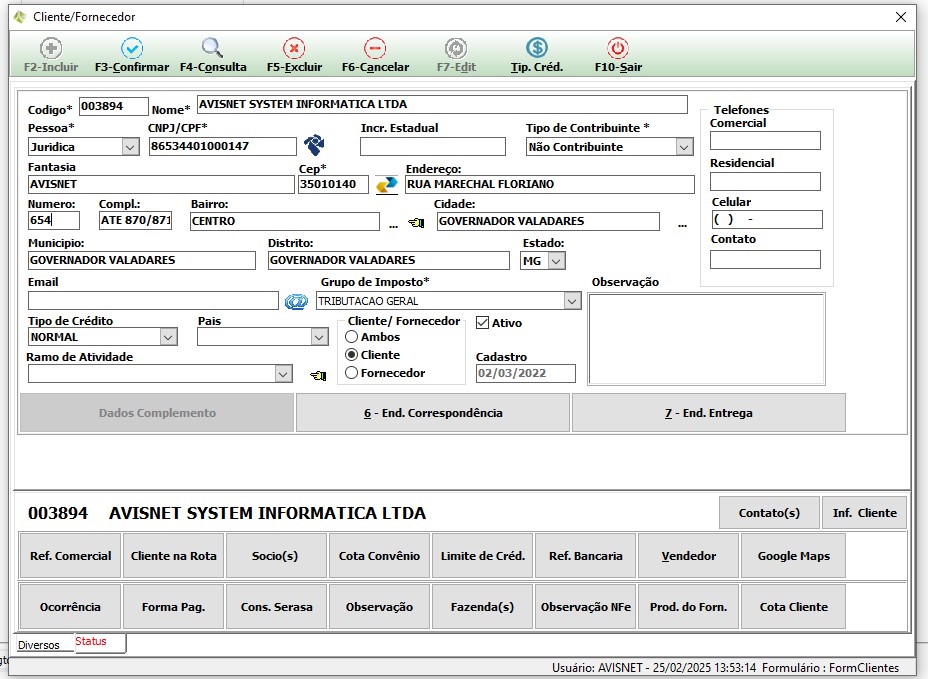Click the email icon next to Email field
Viewport: 928px width, 679px height.
click(295, 301)
